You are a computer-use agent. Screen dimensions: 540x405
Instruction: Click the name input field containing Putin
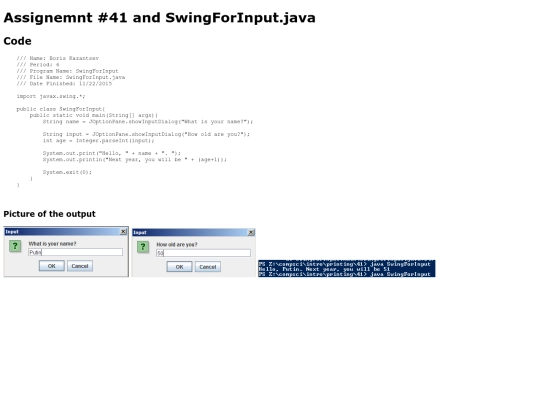click(75, 252)
